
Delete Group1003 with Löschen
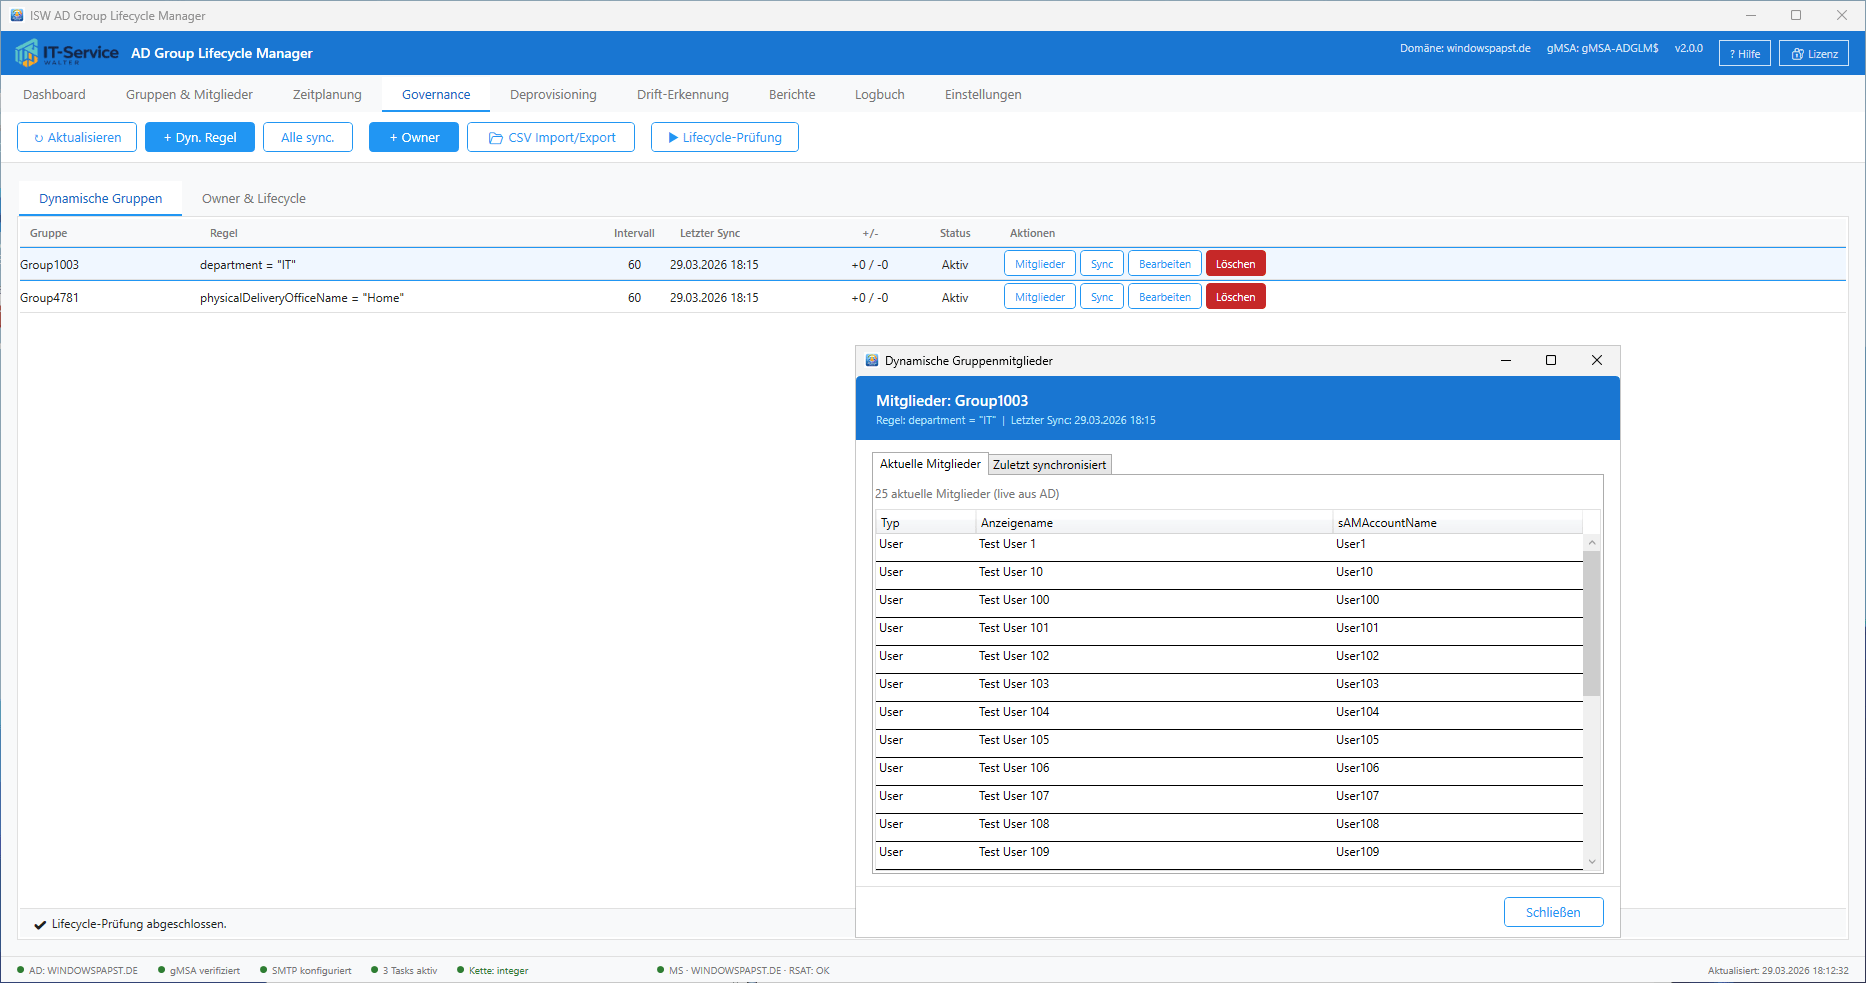1235,264
